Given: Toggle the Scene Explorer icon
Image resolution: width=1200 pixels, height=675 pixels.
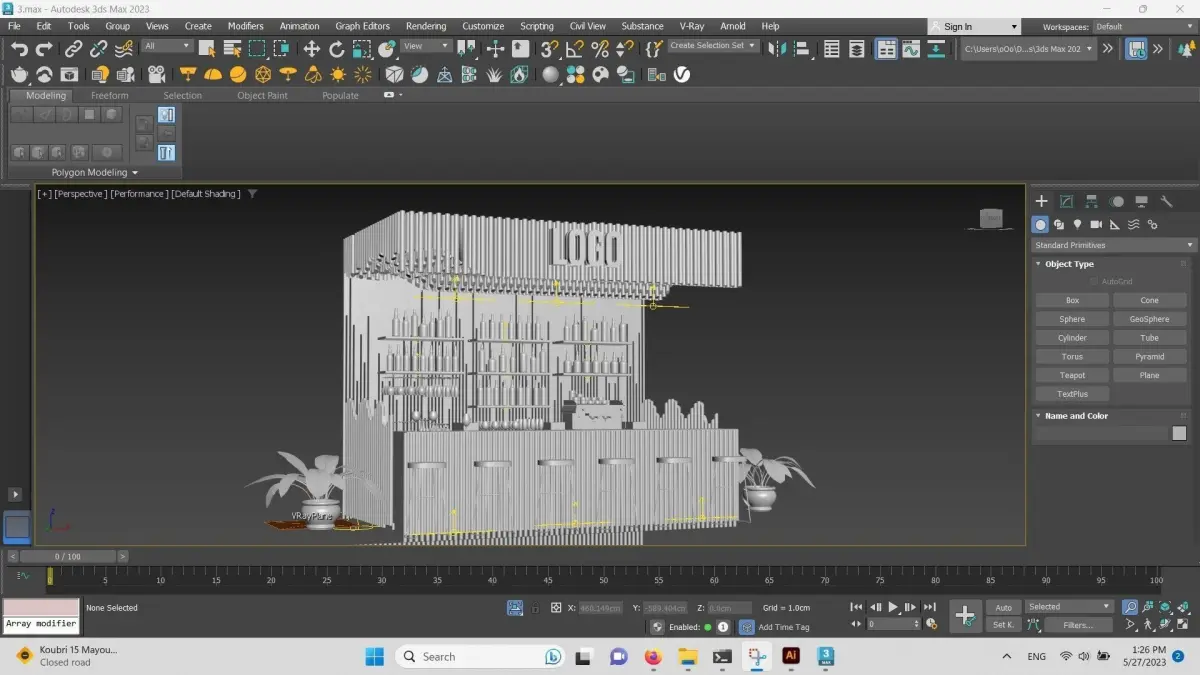Looking at the screenshot, I should coord(832,48).
